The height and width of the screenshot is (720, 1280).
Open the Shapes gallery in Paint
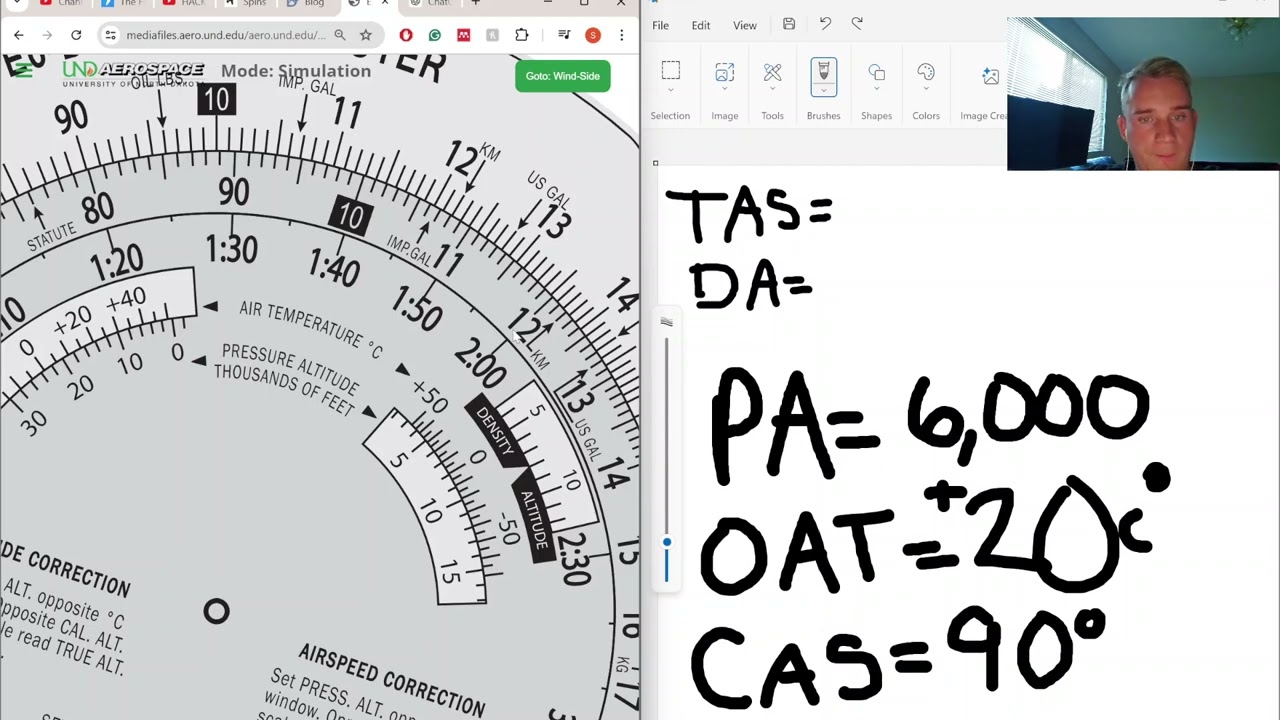(x=876, y=72)
